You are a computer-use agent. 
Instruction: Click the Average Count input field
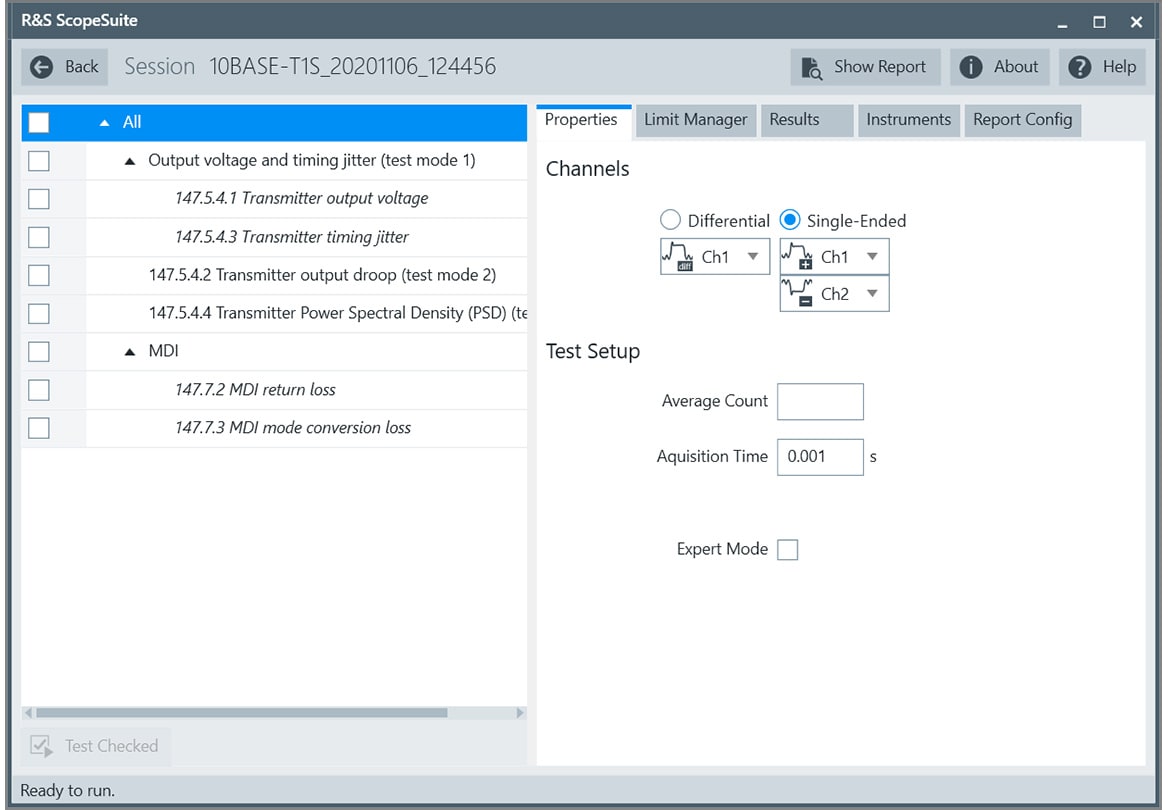tap(820, 402)
